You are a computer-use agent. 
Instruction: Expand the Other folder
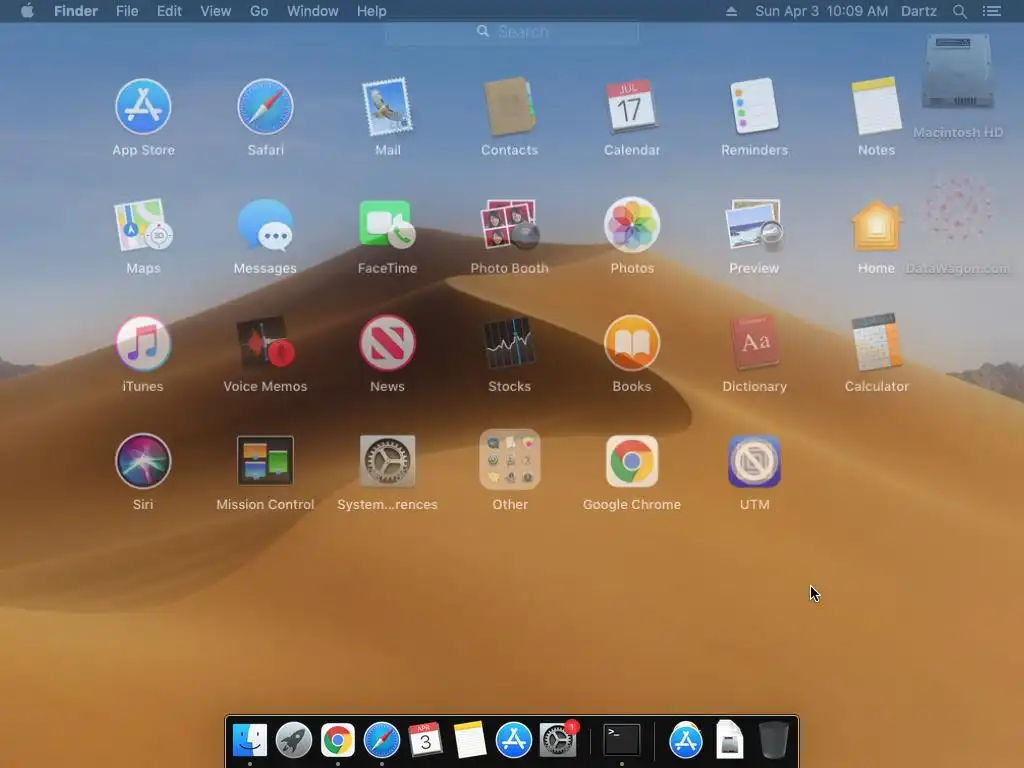point(509,459)
